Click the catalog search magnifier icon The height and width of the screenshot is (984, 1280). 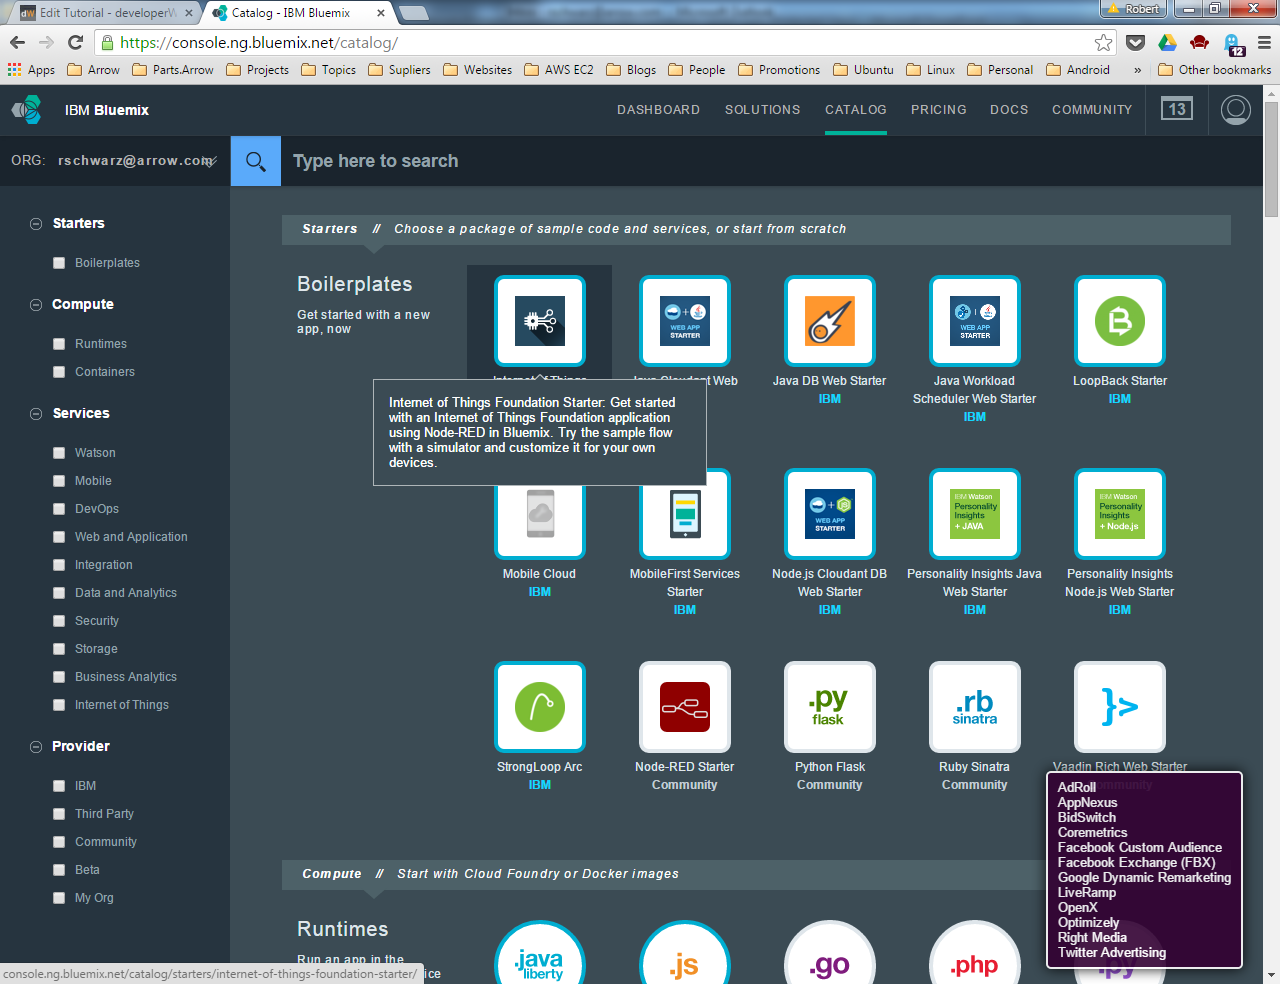256,161
